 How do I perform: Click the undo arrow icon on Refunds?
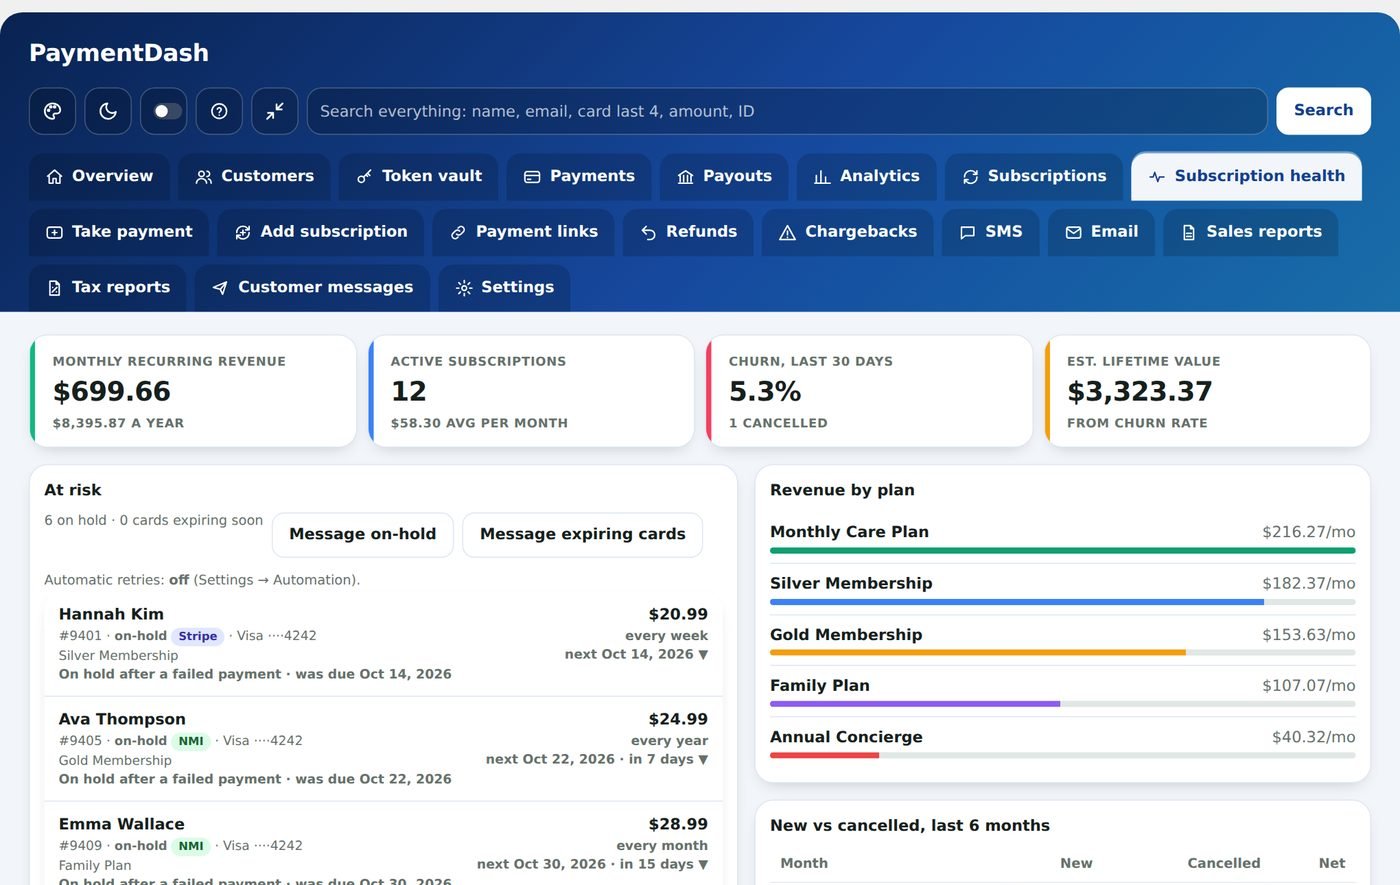(x=648, y=232)
